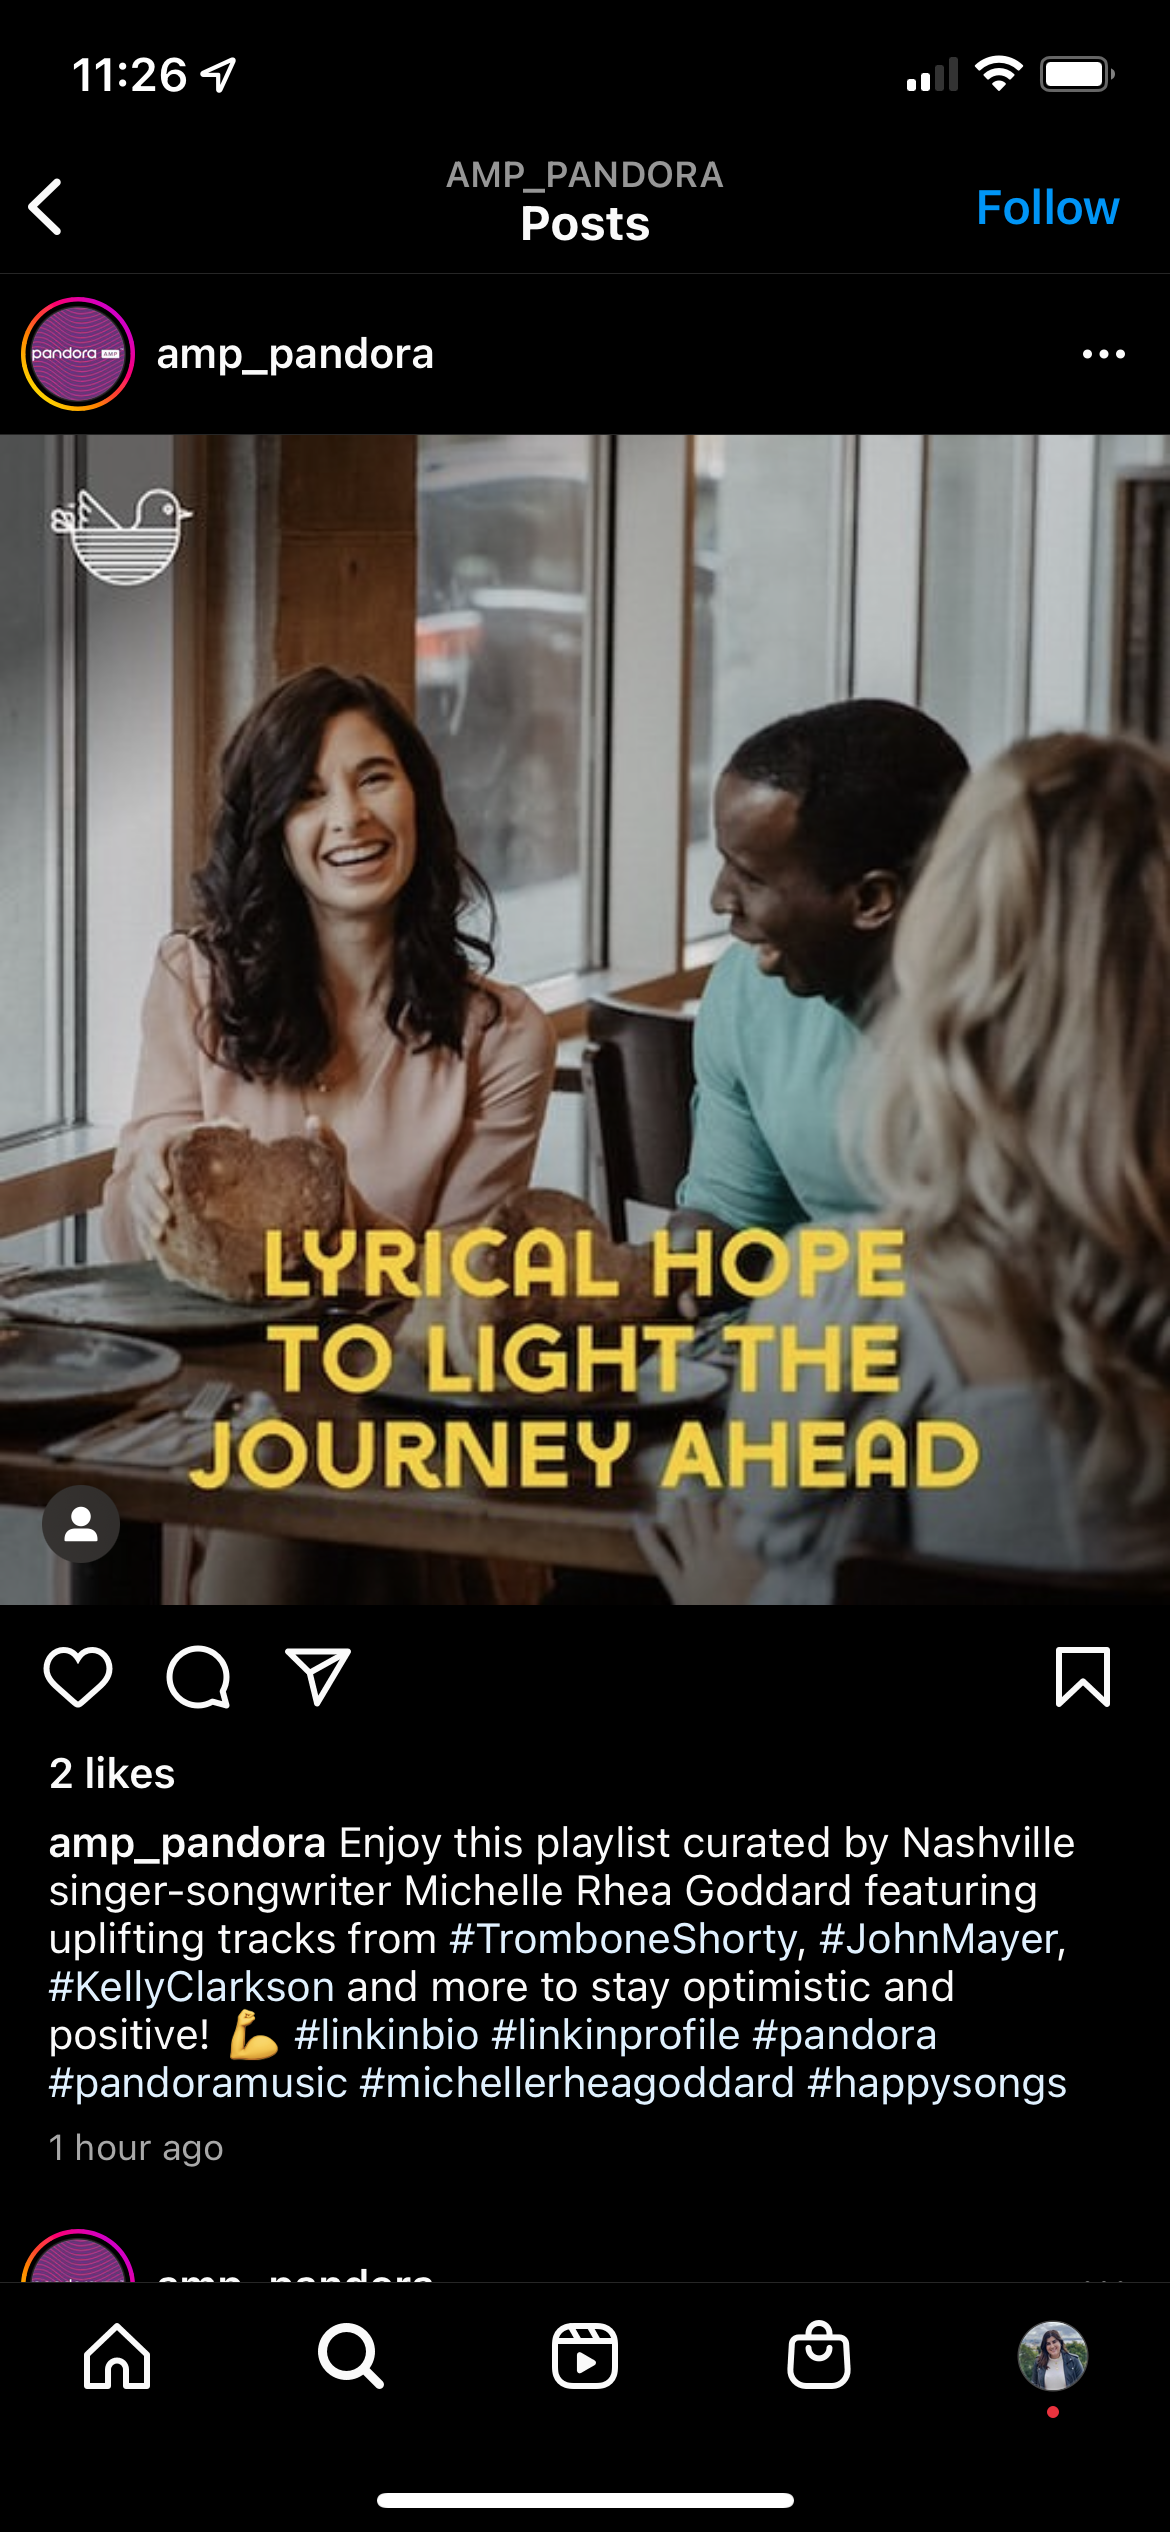
Task: View amp_pandora story via profile picture ring
Action: (78, 354)
